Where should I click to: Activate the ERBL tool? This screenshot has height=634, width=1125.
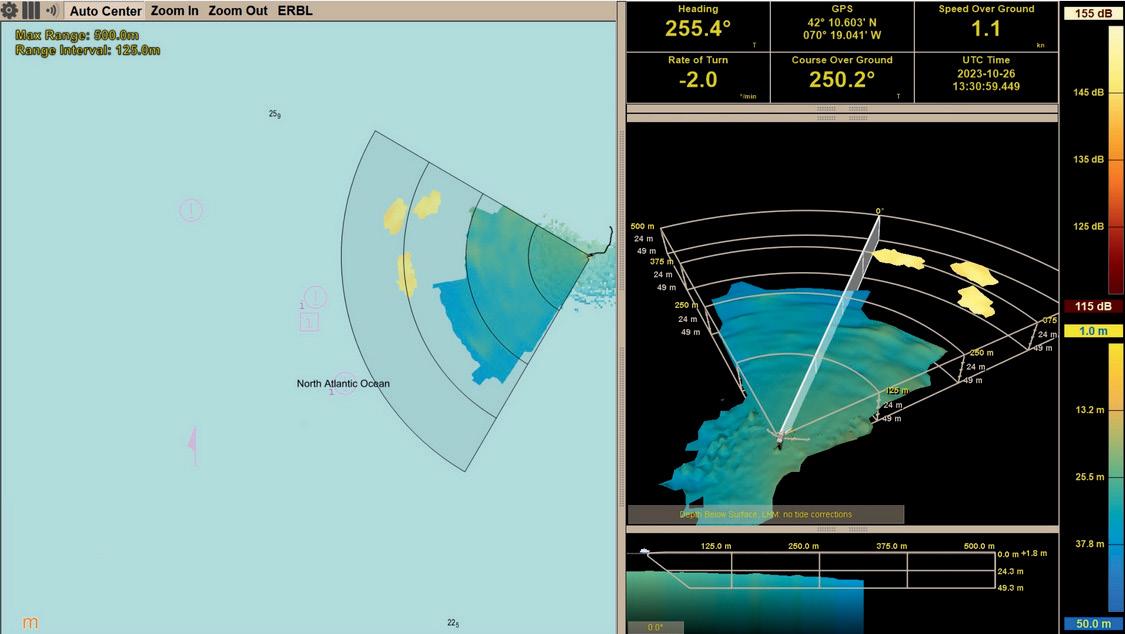295,11
